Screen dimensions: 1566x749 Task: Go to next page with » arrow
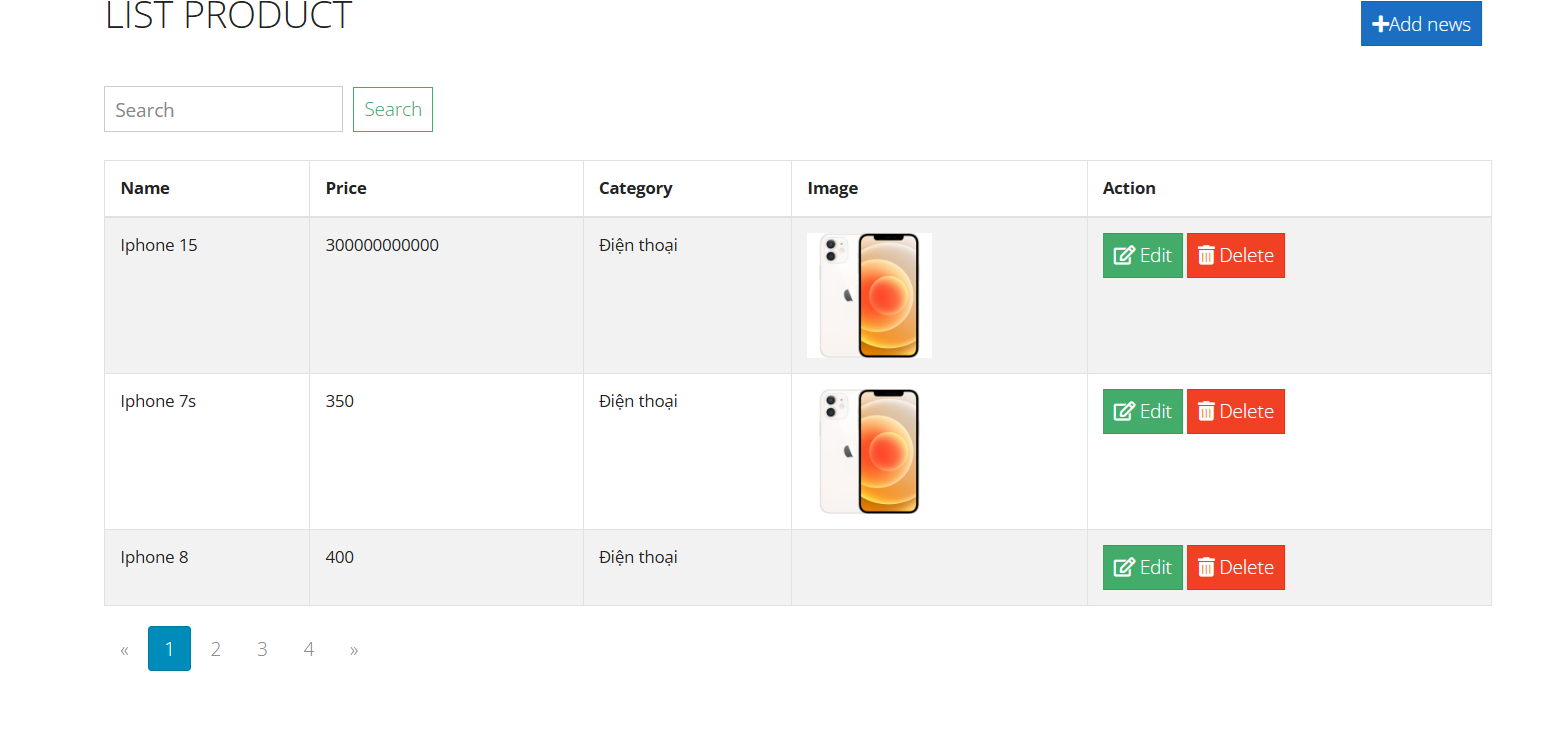354,649
